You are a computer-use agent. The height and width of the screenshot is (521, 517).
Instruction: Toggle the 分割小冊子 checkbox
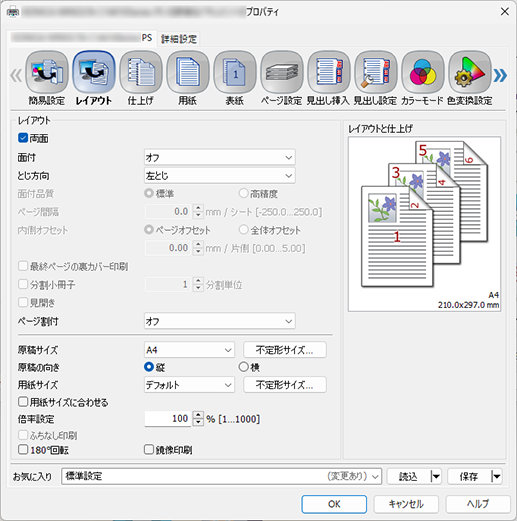[23, 284]
